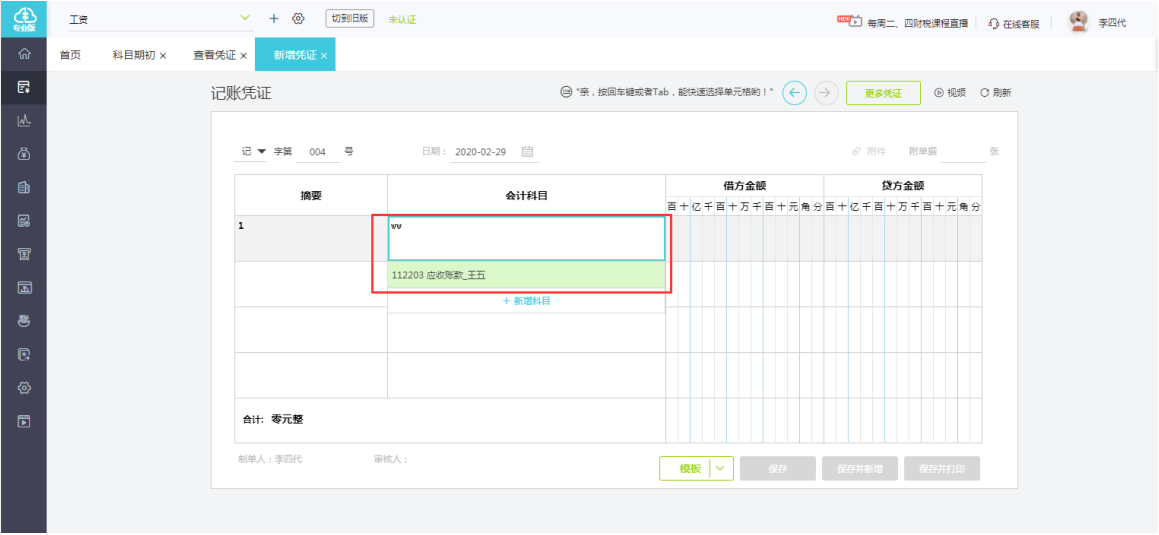Go to previous voucher with left arrow

[x=795, y=93]
